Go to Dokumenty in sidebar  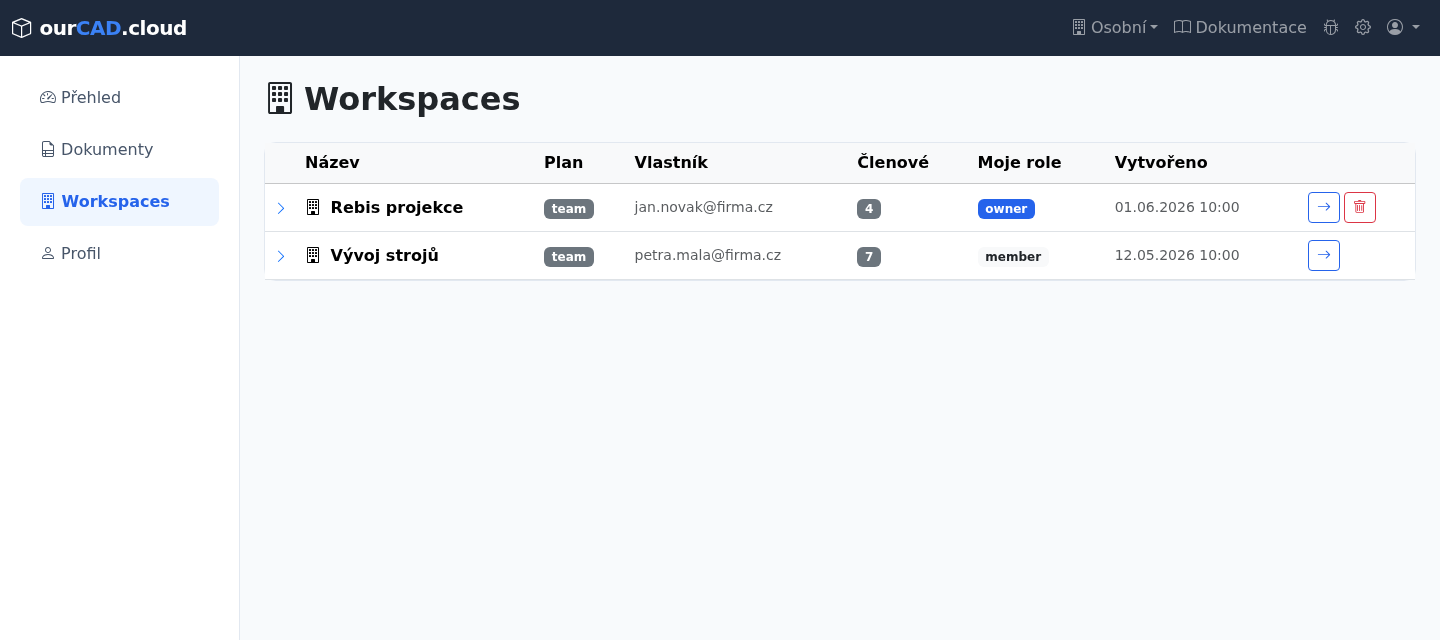[120, 150]
